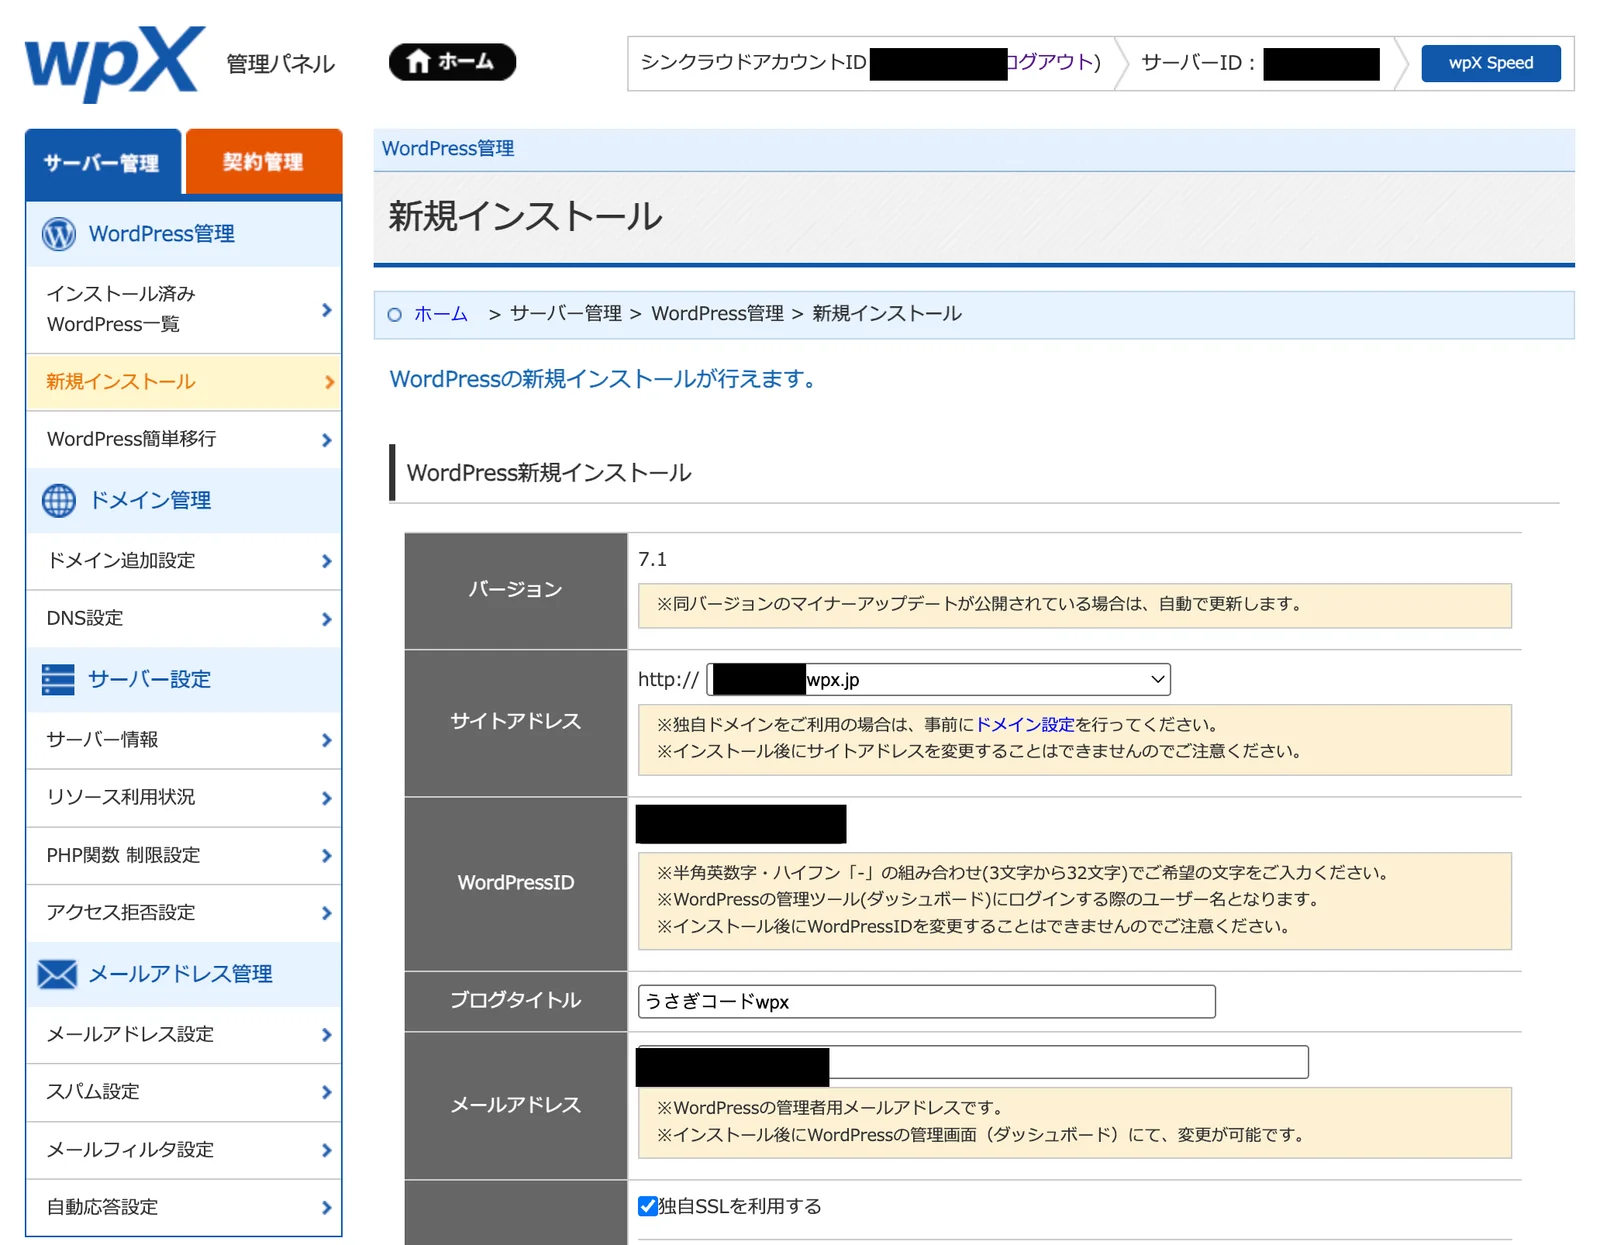Select 新規インストール in sidebar
Viewport: 1600px width, 1245px height.
tap(184, 382)
